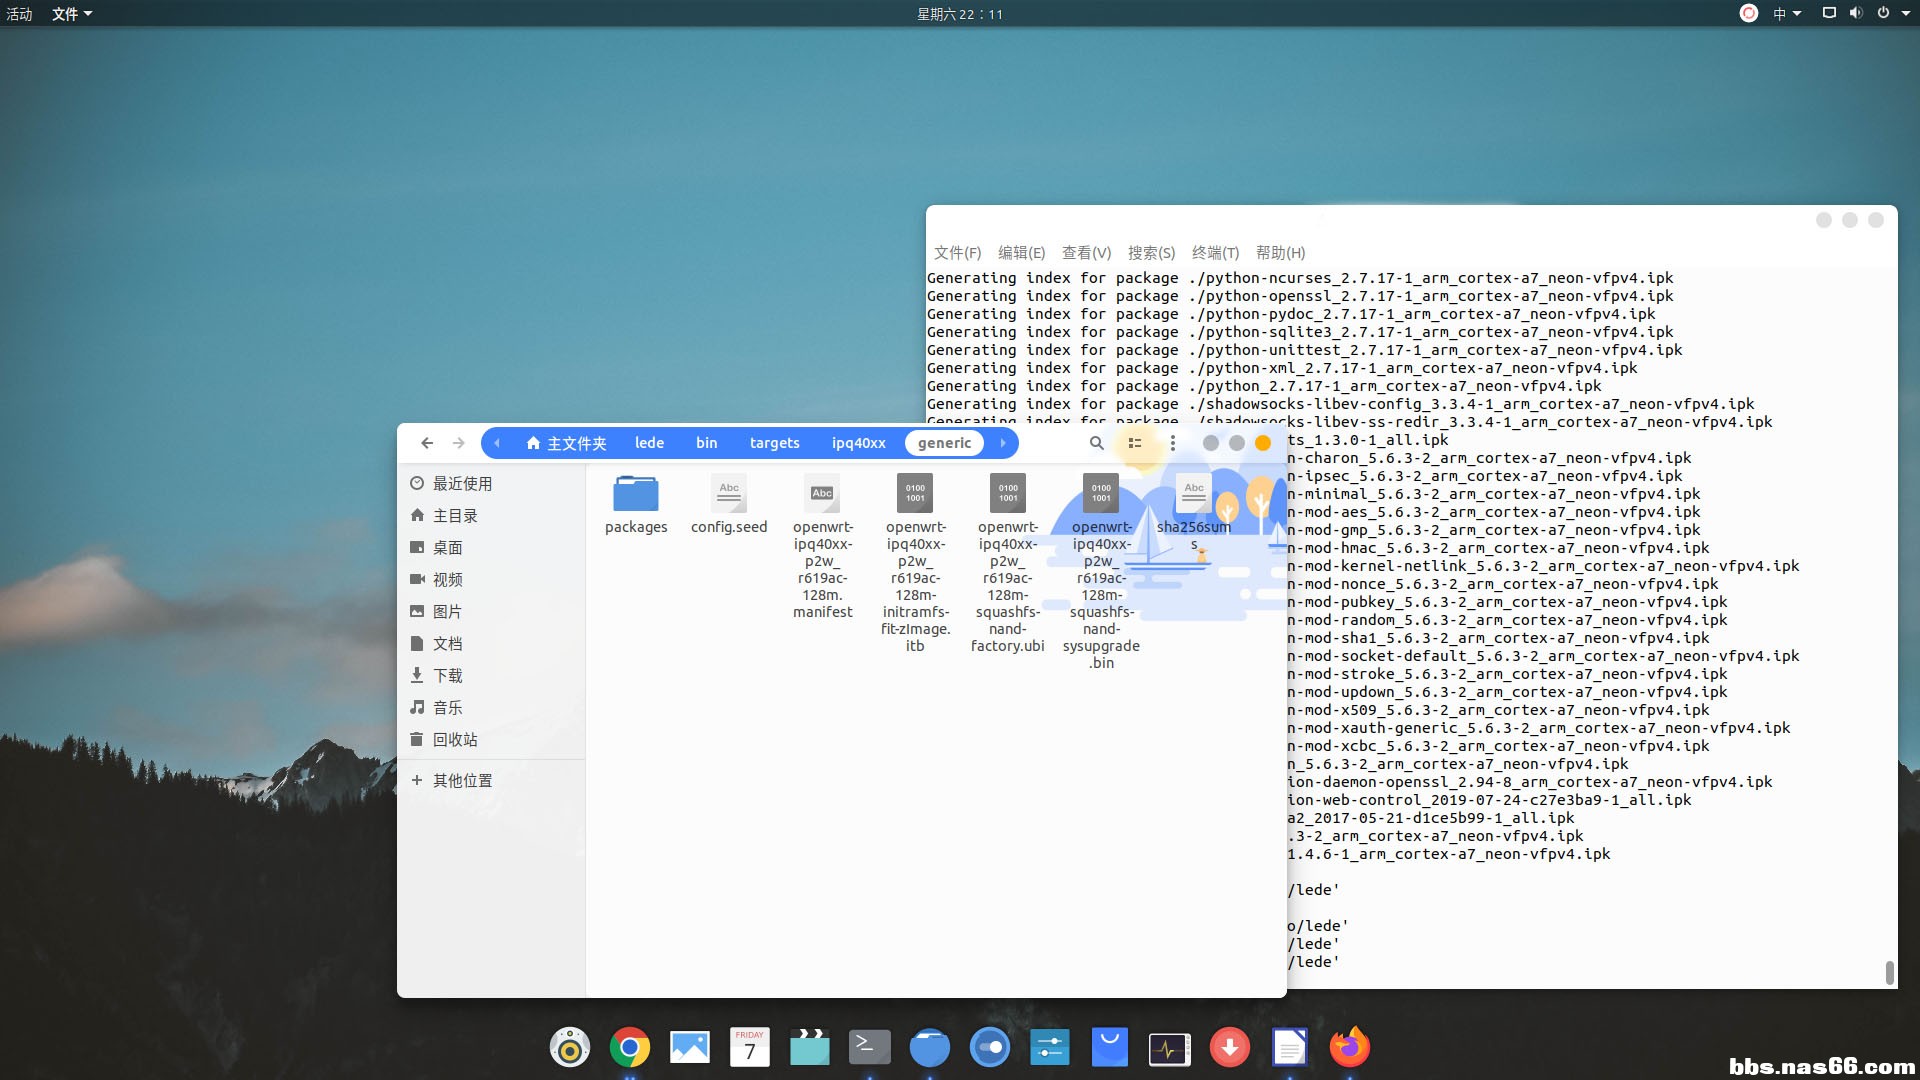Open system volume indicator
Viewport: 1920px width, 1080px height.
(x=1856, y=14)
